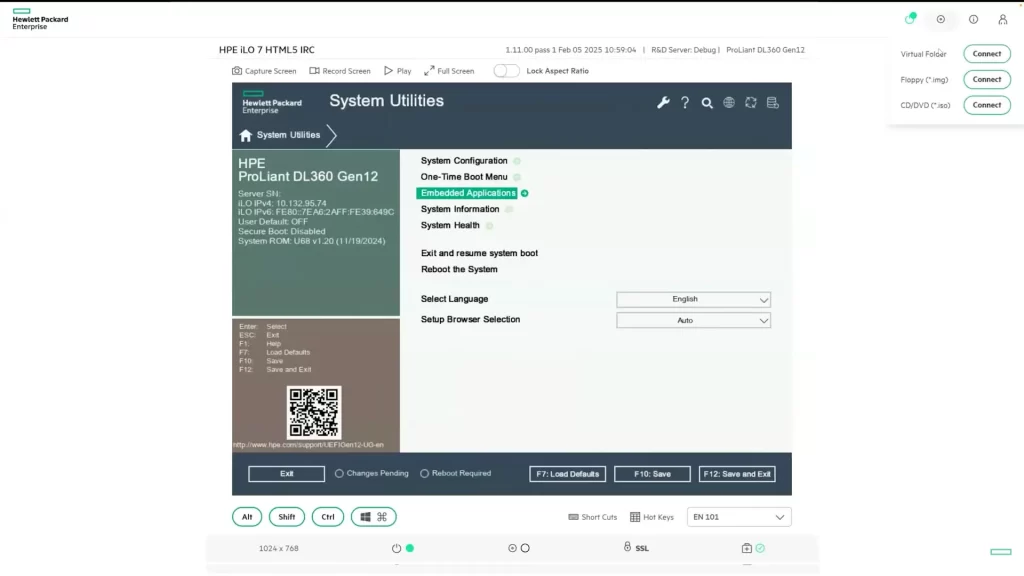Choose Reboot the System

coord(459,270)
